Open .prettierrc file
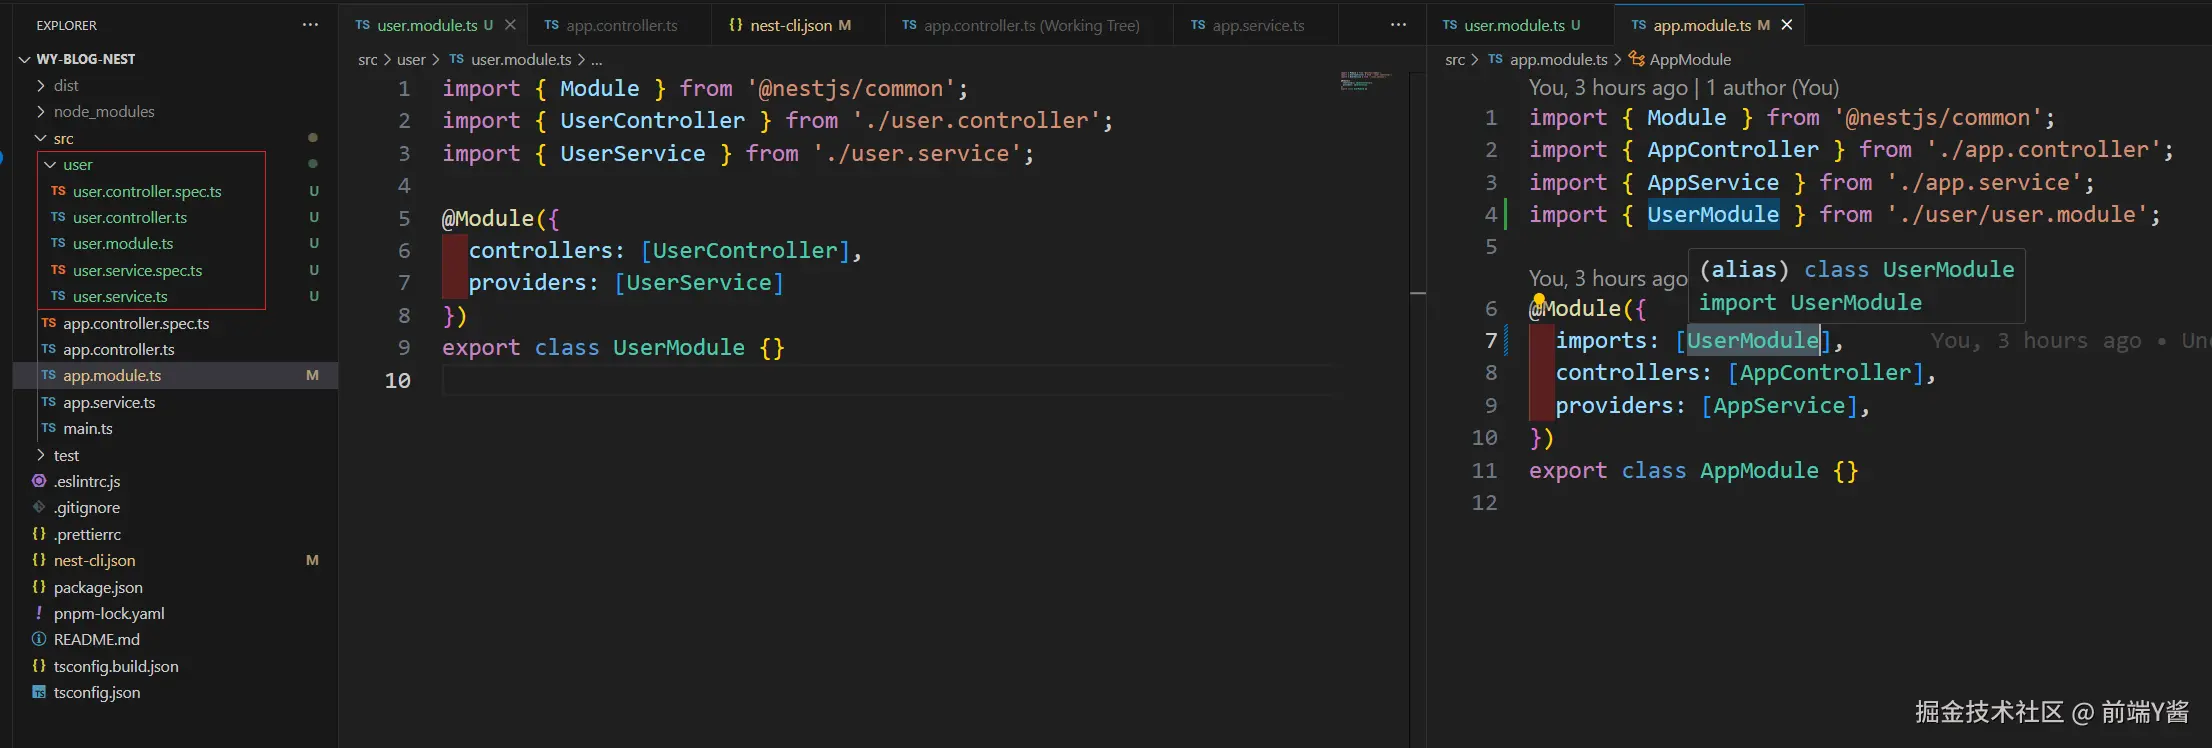This screenshot has width=2212, height=748. (x=87, y=534)
